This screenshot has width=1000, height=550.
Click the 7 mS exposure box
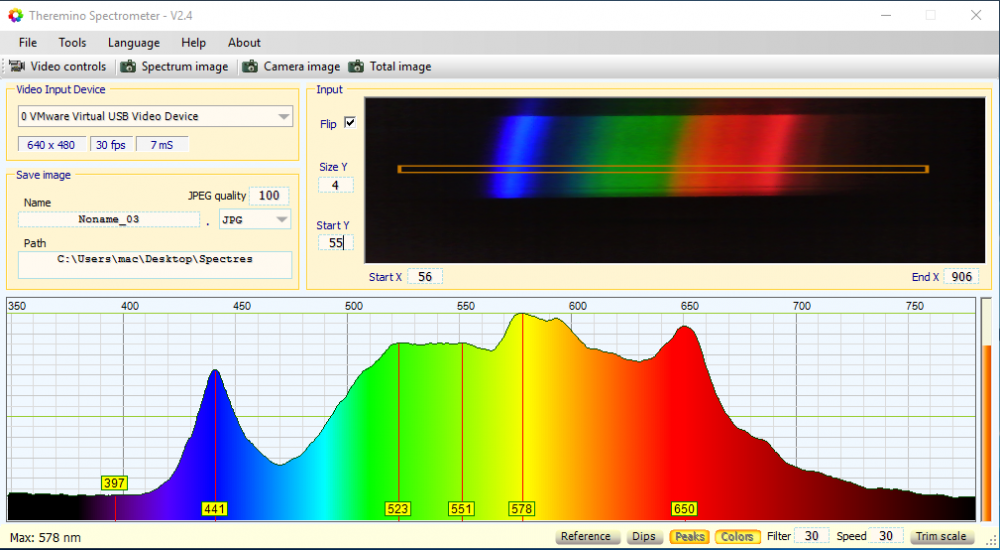(x=162, y=145)
